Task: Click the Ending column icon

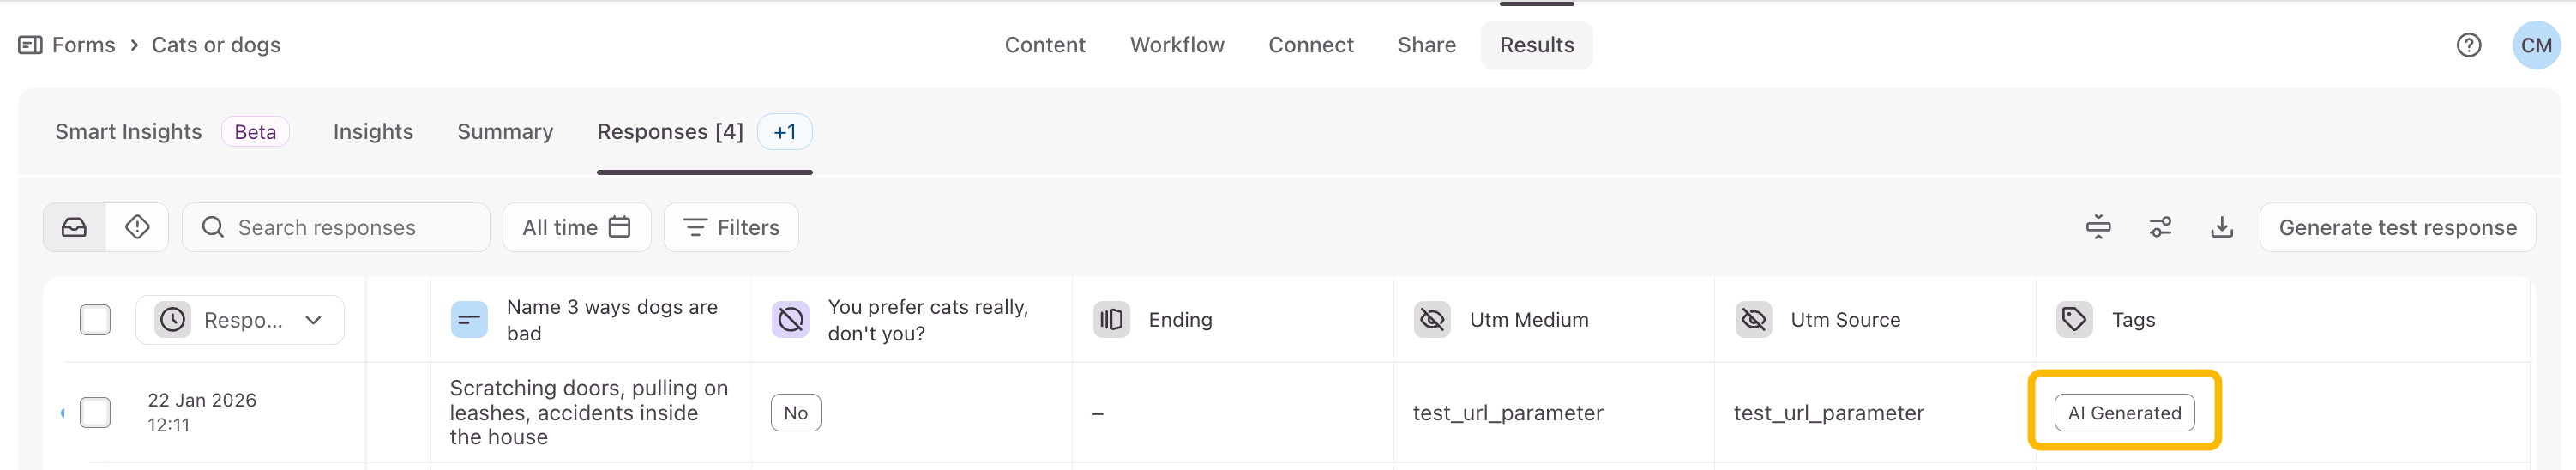Action: coord(1111,320)
